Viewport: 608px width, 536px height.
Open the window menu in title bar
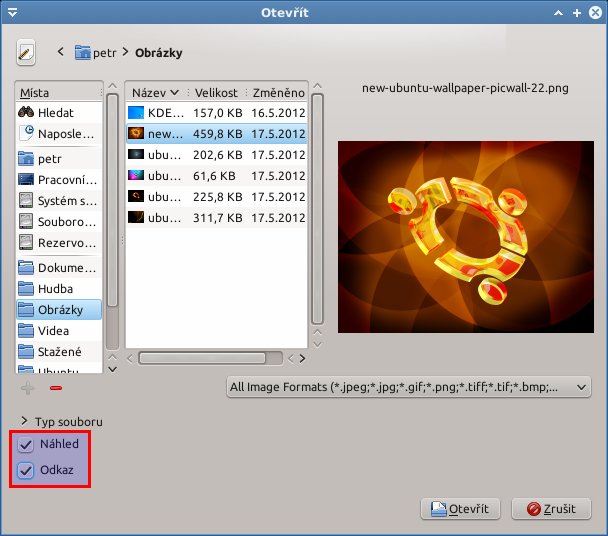[12, 13]
